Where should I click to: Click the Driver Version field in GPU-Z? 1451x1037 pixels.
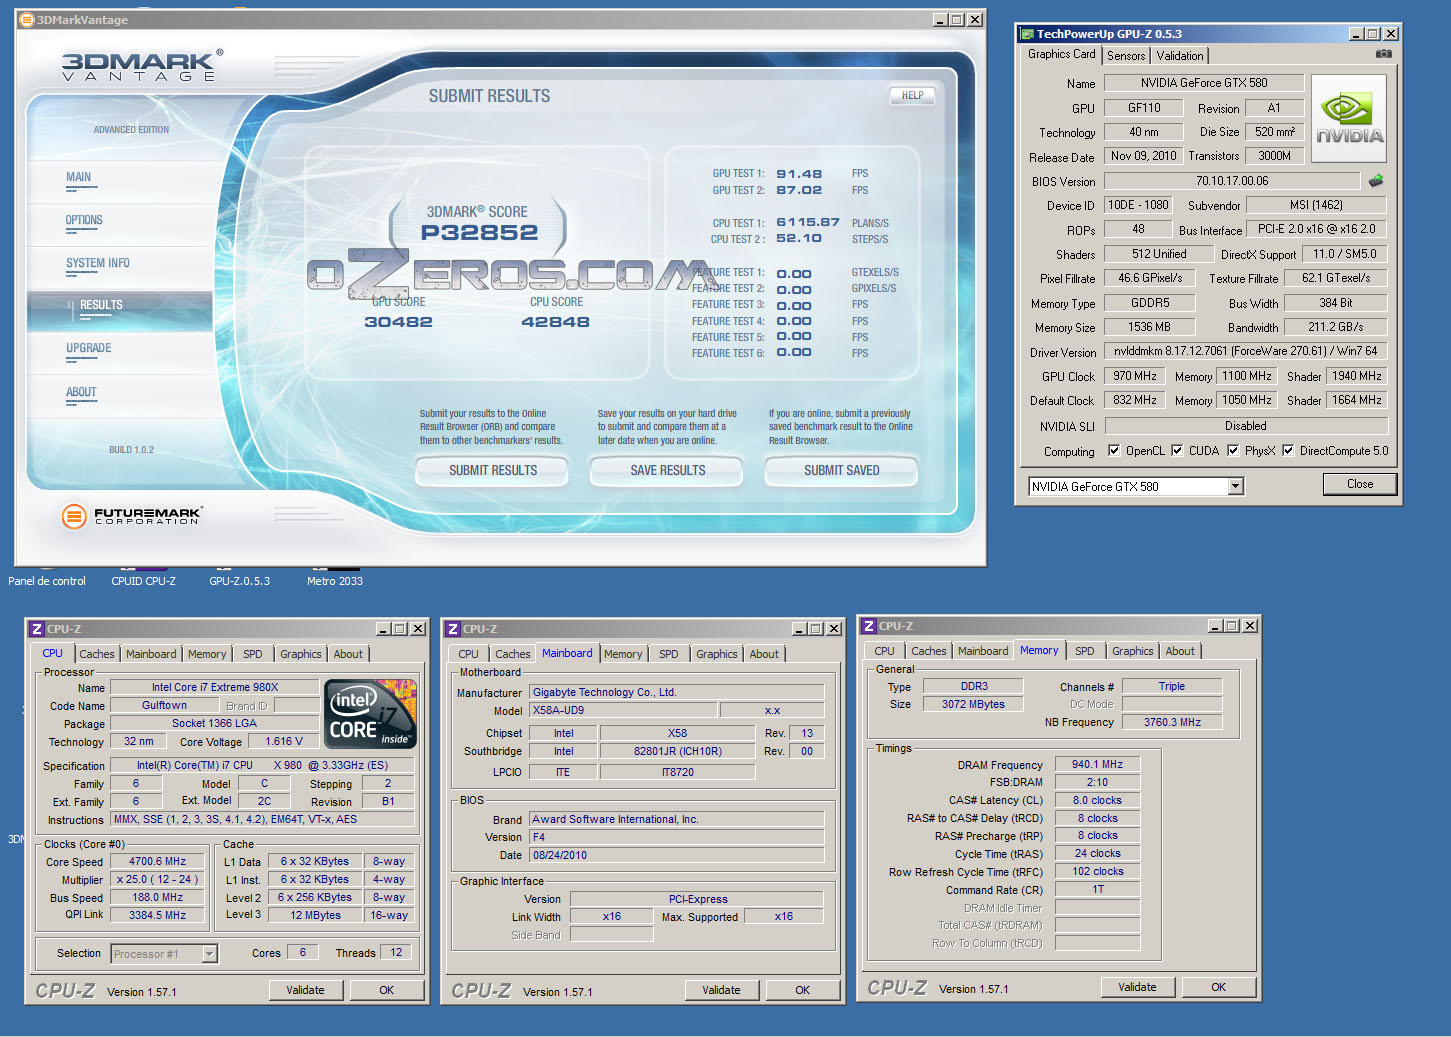pyautogui.click(x=1246, y=351)
